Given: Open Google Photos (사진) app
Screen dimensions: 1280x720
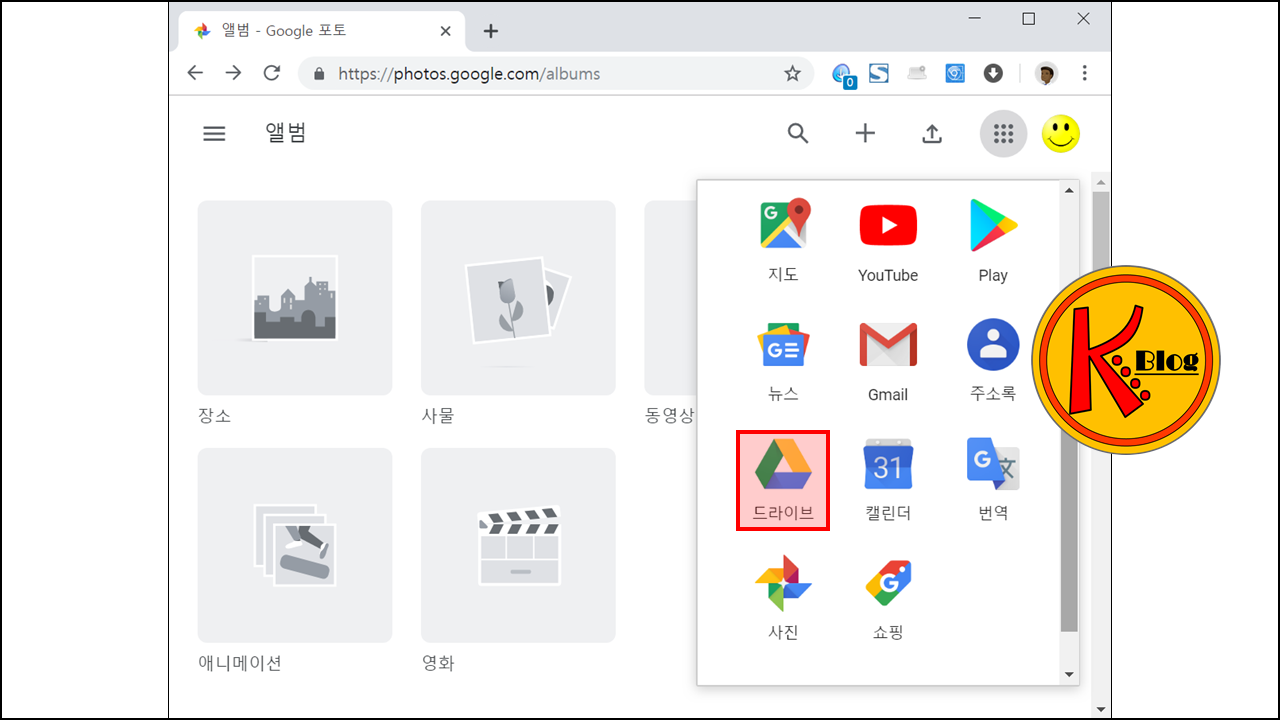Looking at the screenshot, I should coord(783,598).
